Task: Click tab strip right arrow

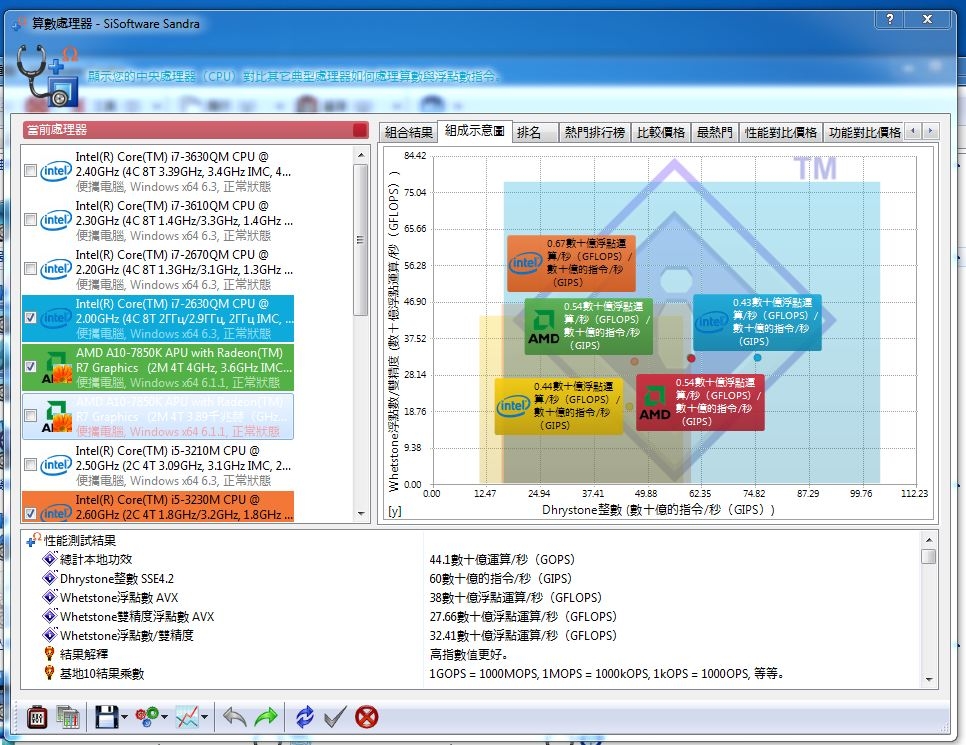Action: [x=930, y=131]
